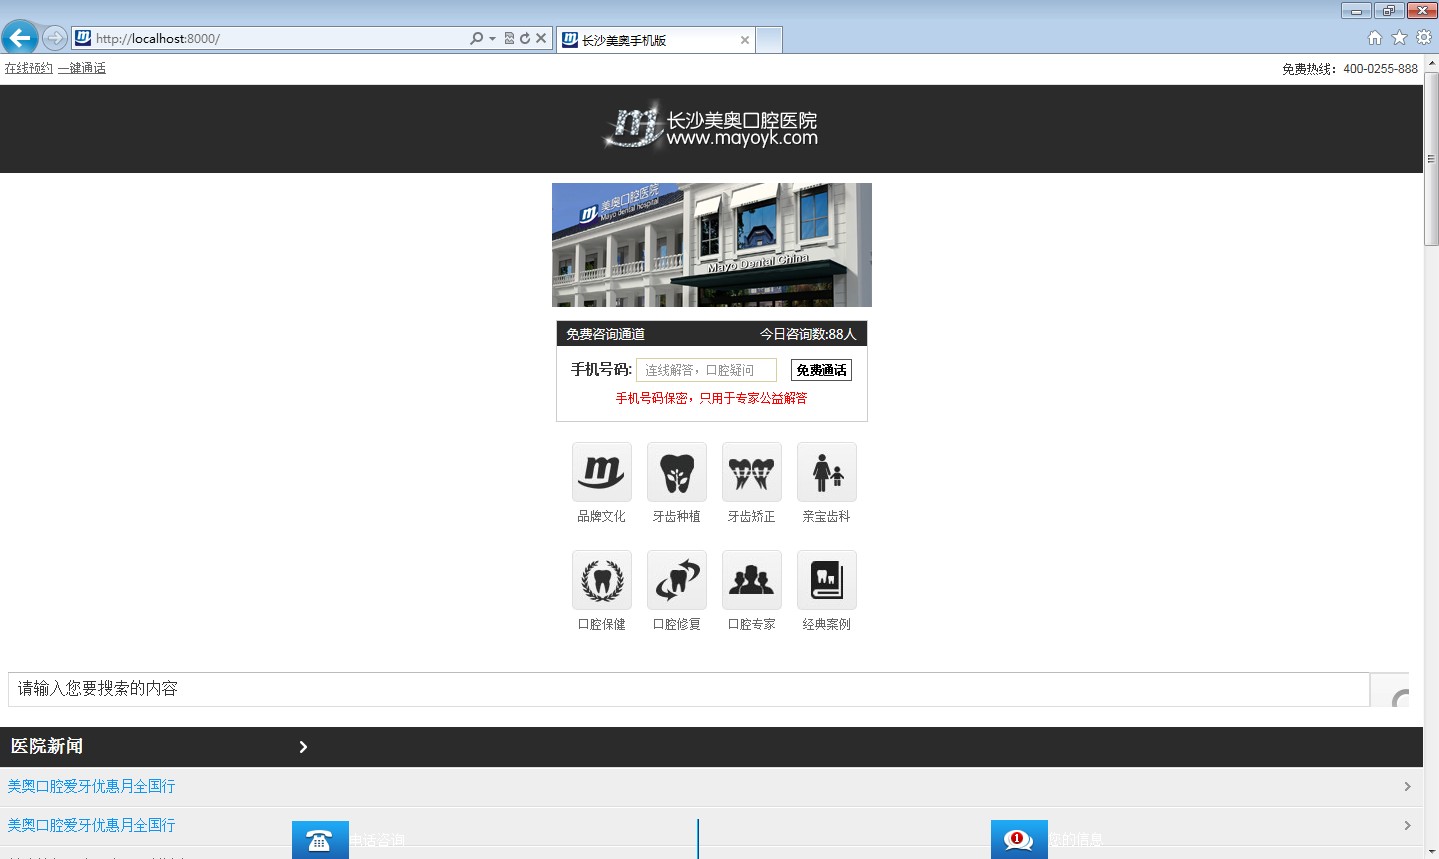Click the 长沙美奥口腔医院 header logo
The width and height of the screenshot is (1439, 859).
[710, 127]
